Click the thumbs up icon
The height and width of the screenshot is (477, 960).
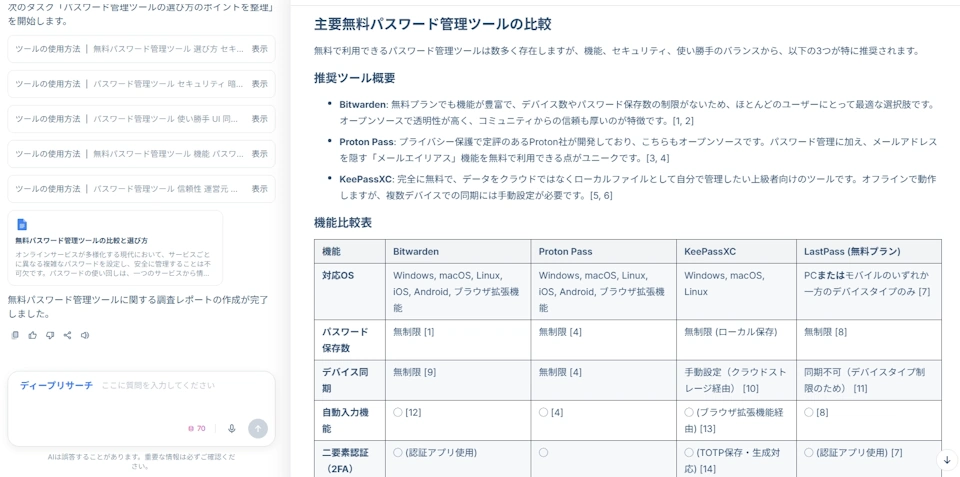pos(32,336)
